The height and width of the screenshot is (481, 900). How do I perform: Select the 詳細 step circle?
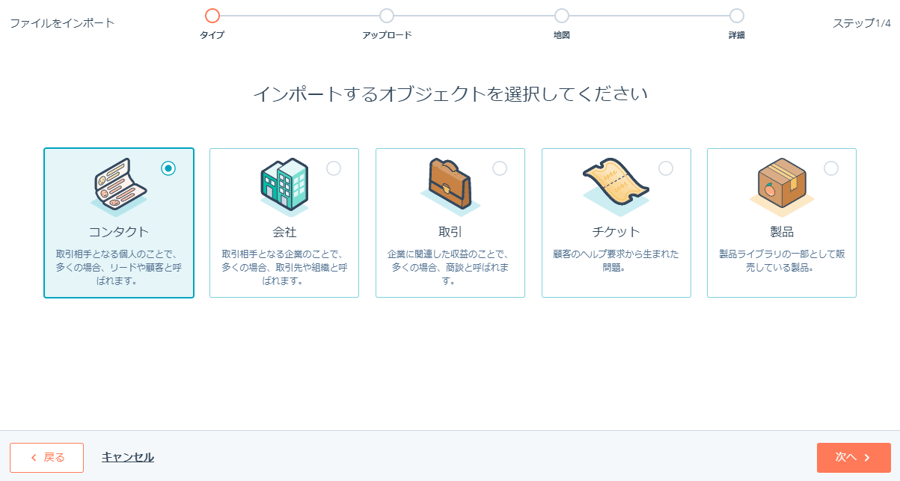(x=737, y=16)
